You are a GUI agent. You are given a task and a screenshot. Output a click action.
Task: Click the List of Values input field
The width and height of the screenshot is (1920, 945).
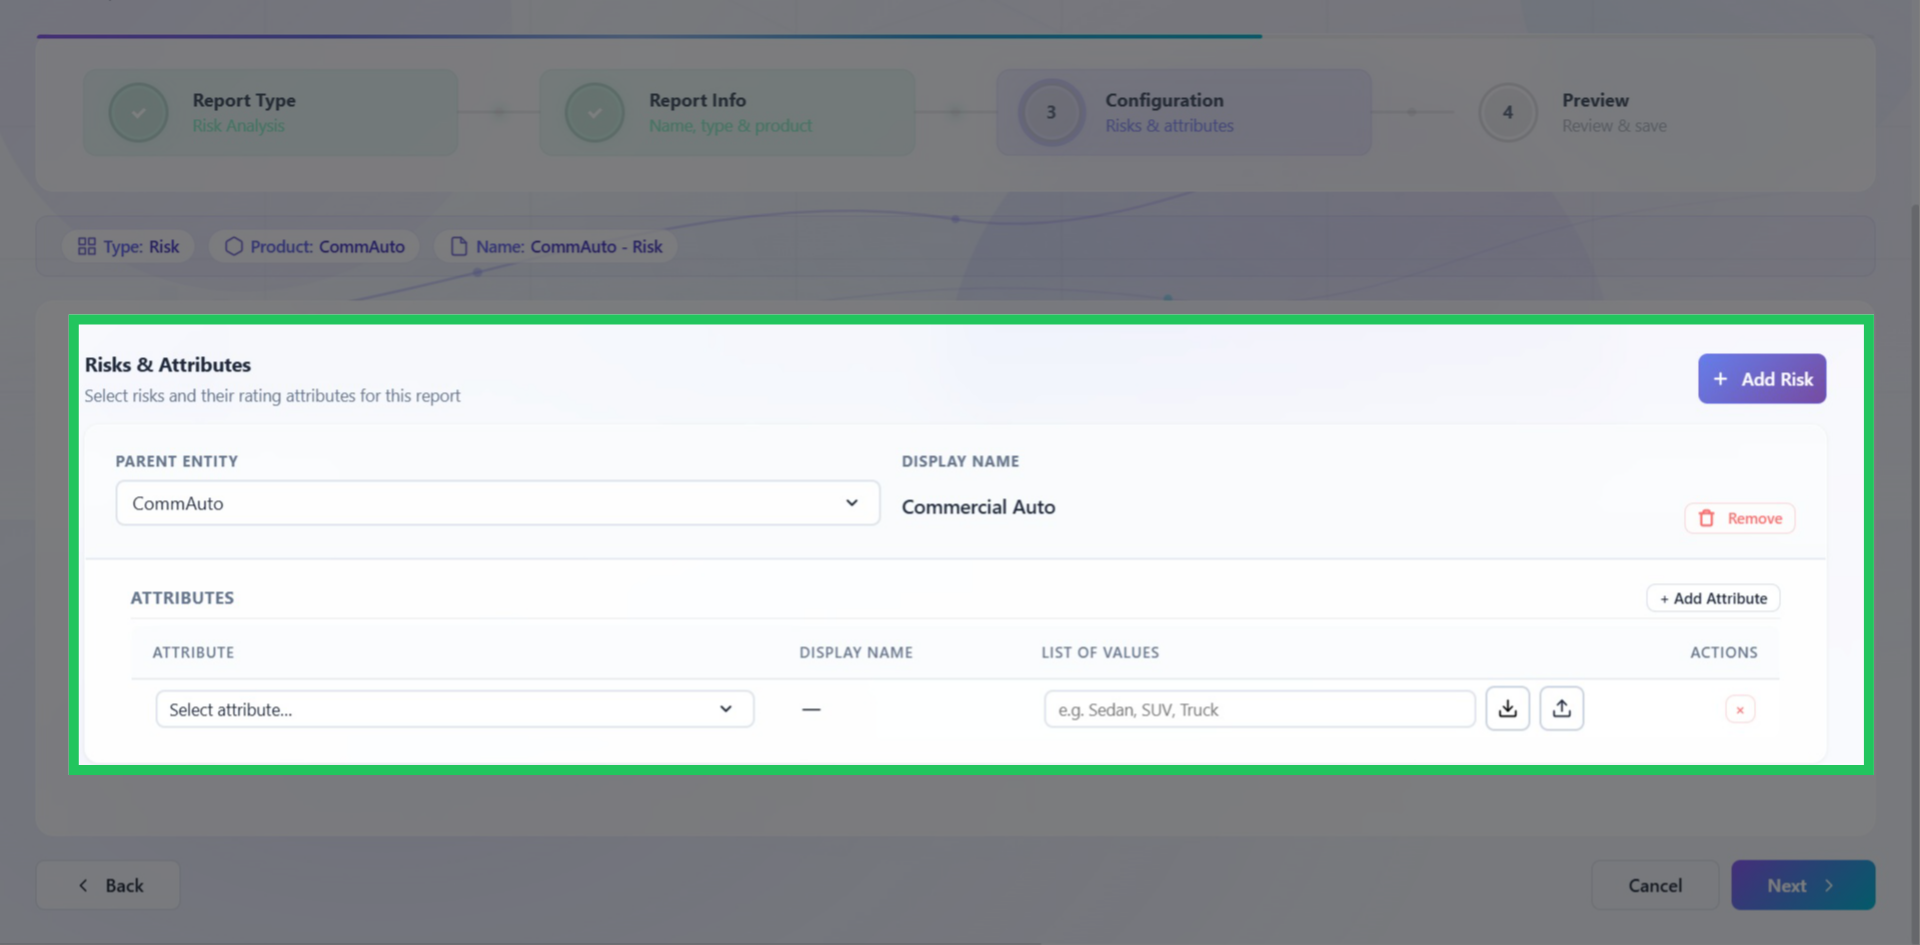pyautogui.click(x=1260, y=709)
